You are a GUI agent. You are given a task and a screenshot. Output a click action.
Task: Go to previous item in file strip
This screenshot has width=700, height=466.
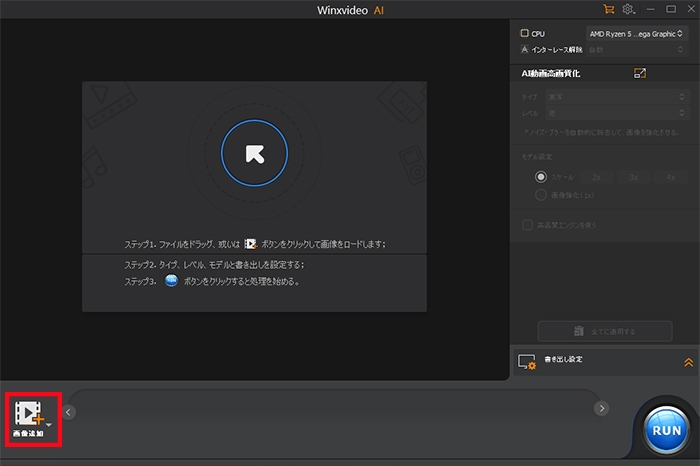68,412
